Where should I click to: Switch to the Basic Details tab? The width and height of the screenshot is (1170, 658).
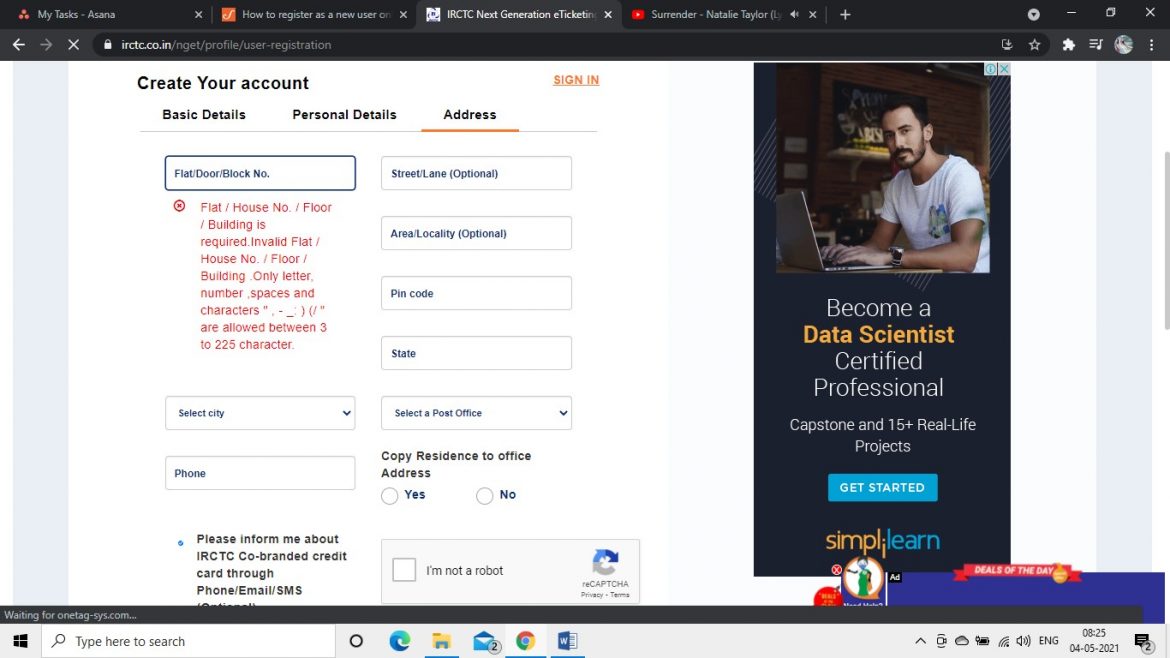[204, 114]
